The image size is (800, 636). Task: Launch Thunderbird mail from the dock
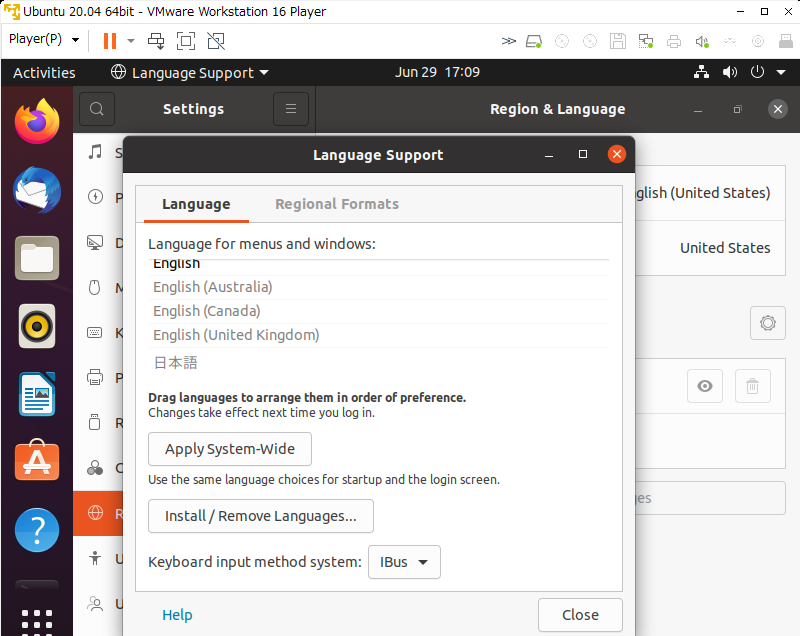click(x=37, y=190)
